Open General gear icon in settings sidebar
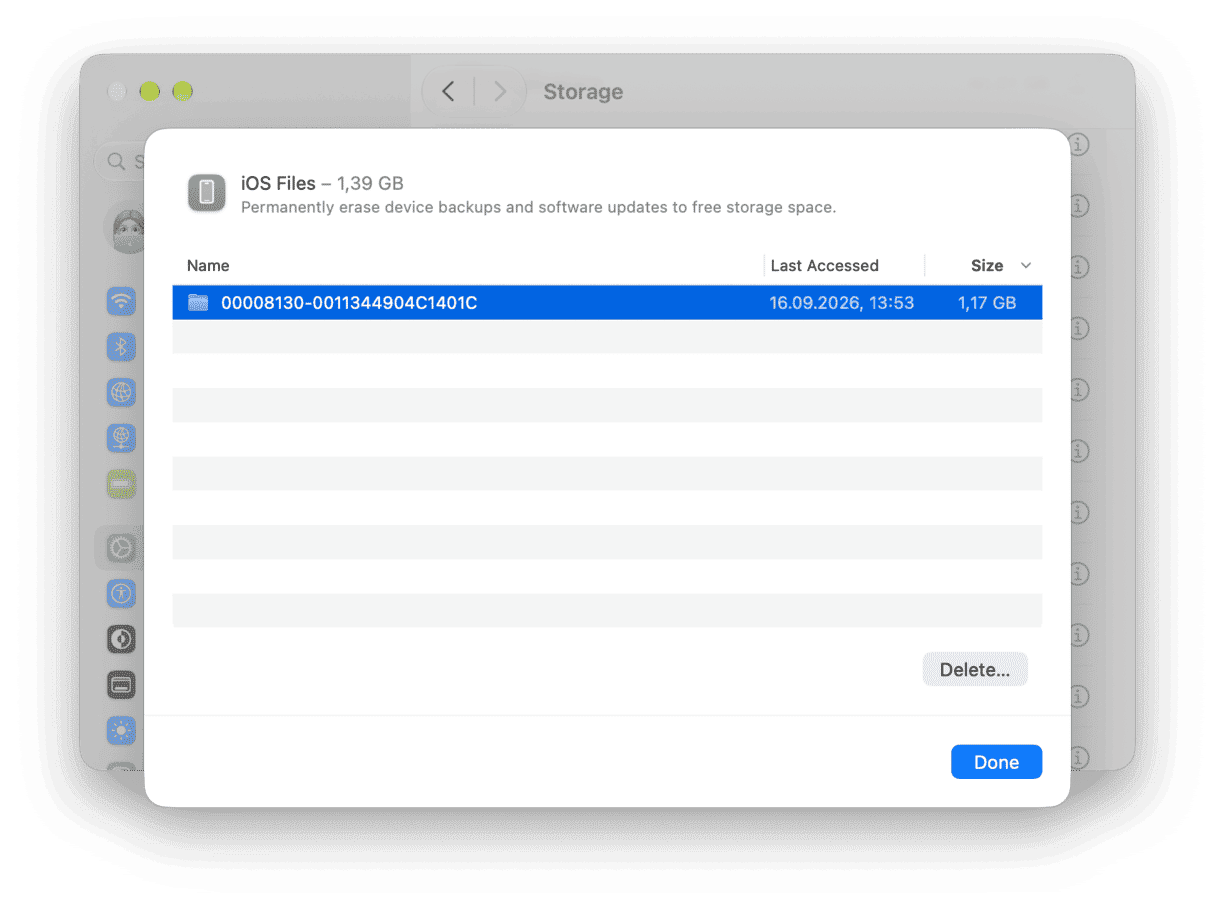 (x=121, y=547)
